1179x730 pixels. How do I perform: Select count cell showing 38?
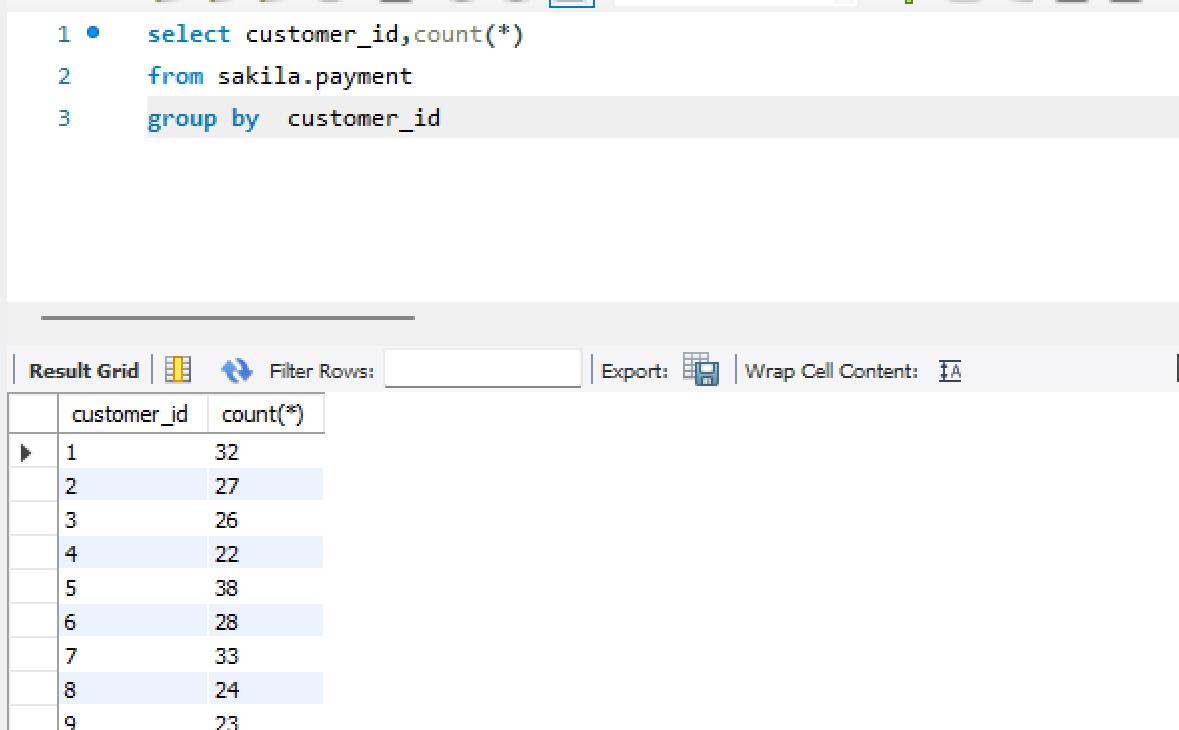pos(264,588)
